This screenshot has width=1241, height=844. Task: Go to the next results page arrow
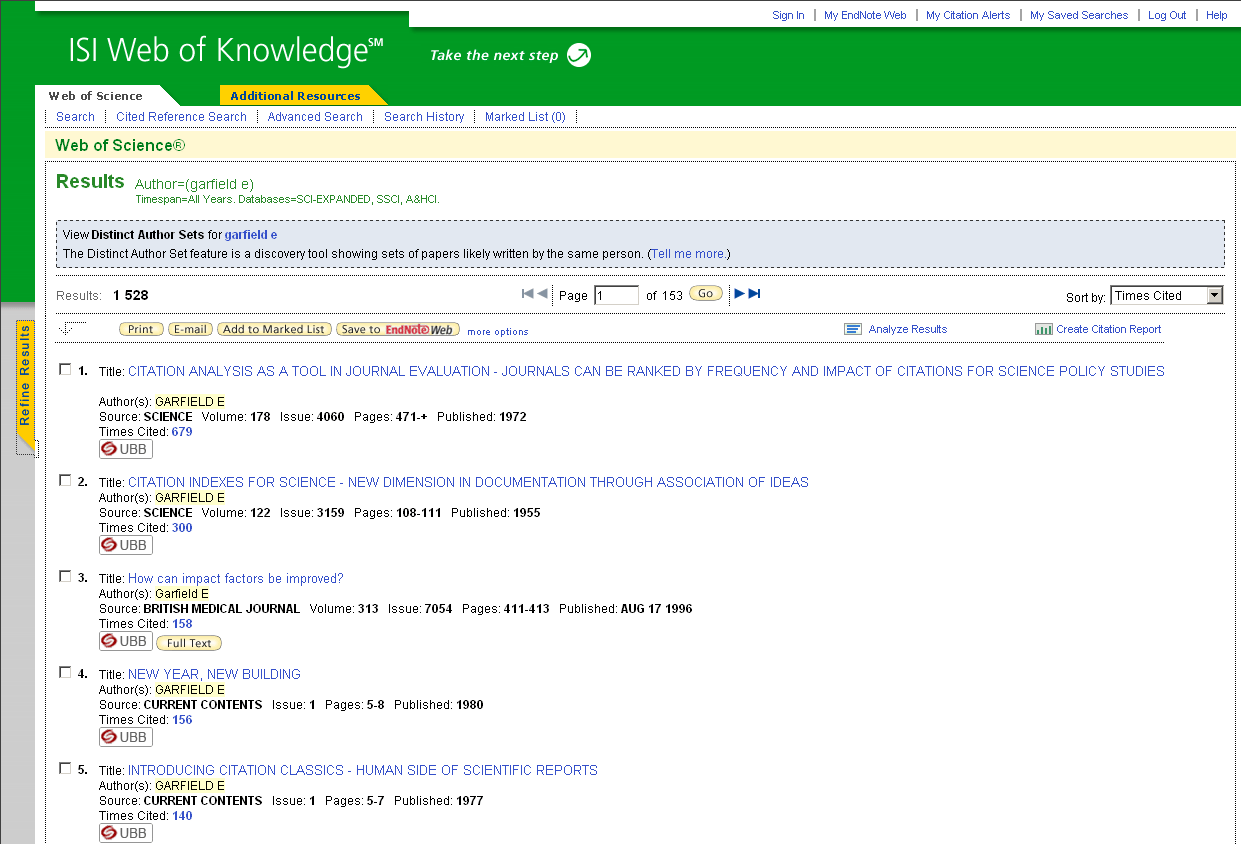[x=740, y=293]
